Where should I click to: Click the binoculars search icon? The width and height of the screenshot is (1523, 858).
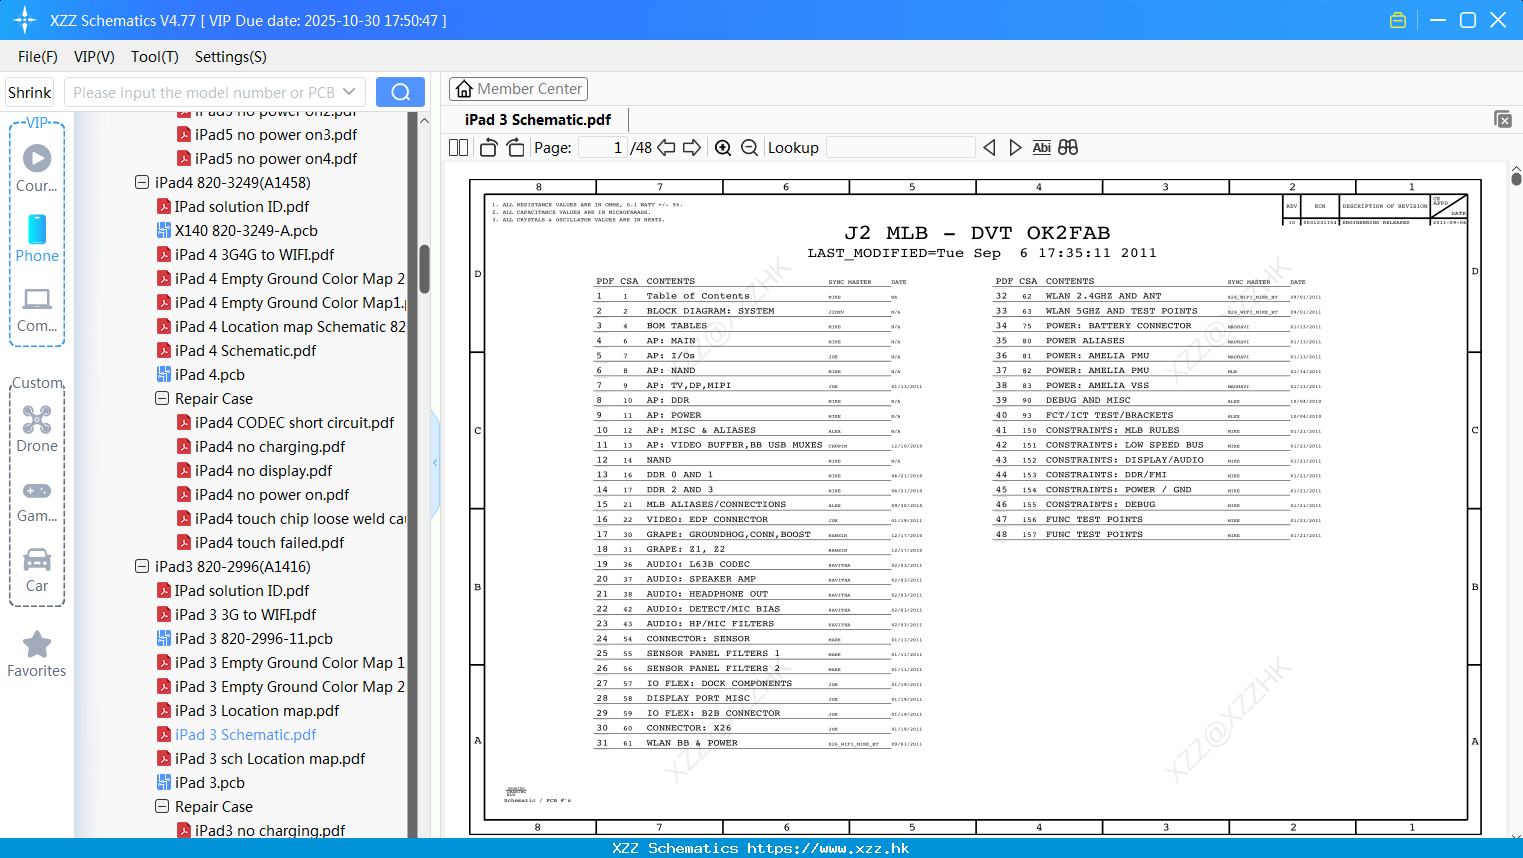pos(1068,148)
